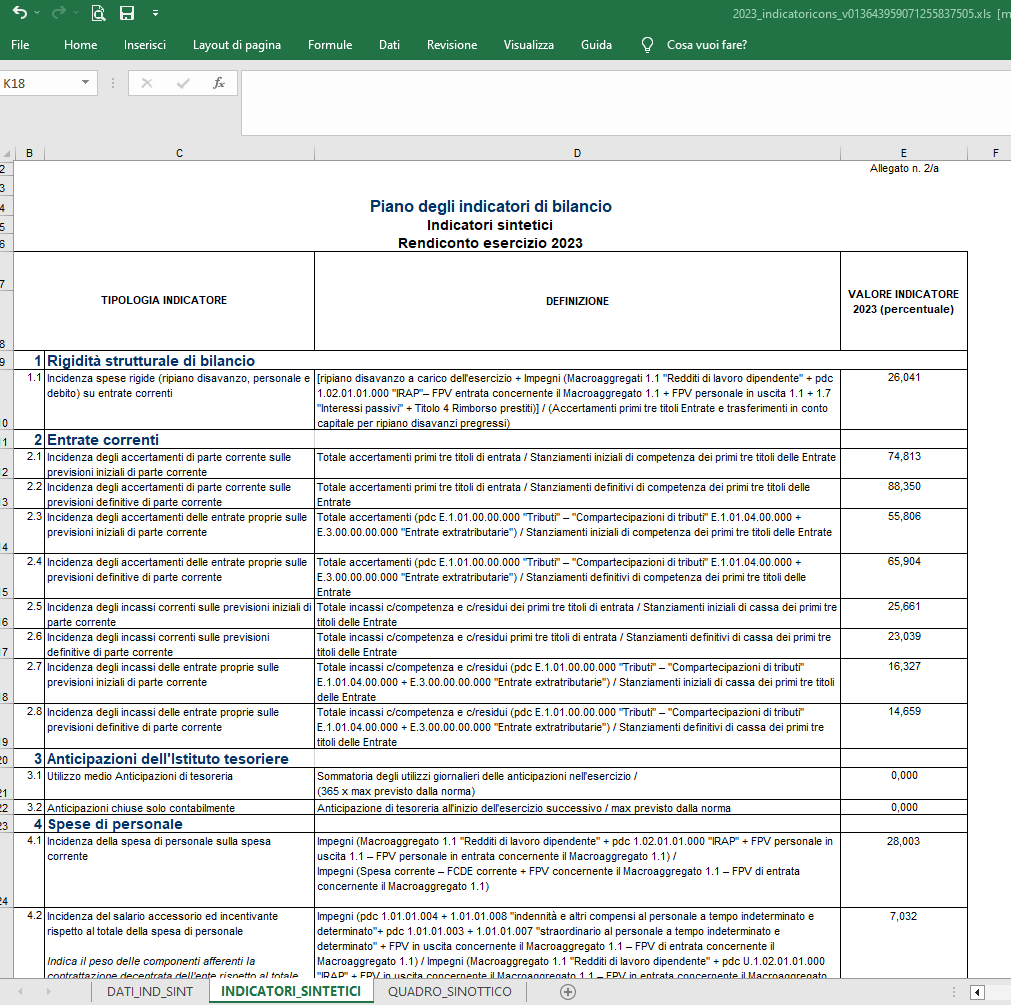Click the 'Piano degli indicatori di bilancio' title

(491, 206)
